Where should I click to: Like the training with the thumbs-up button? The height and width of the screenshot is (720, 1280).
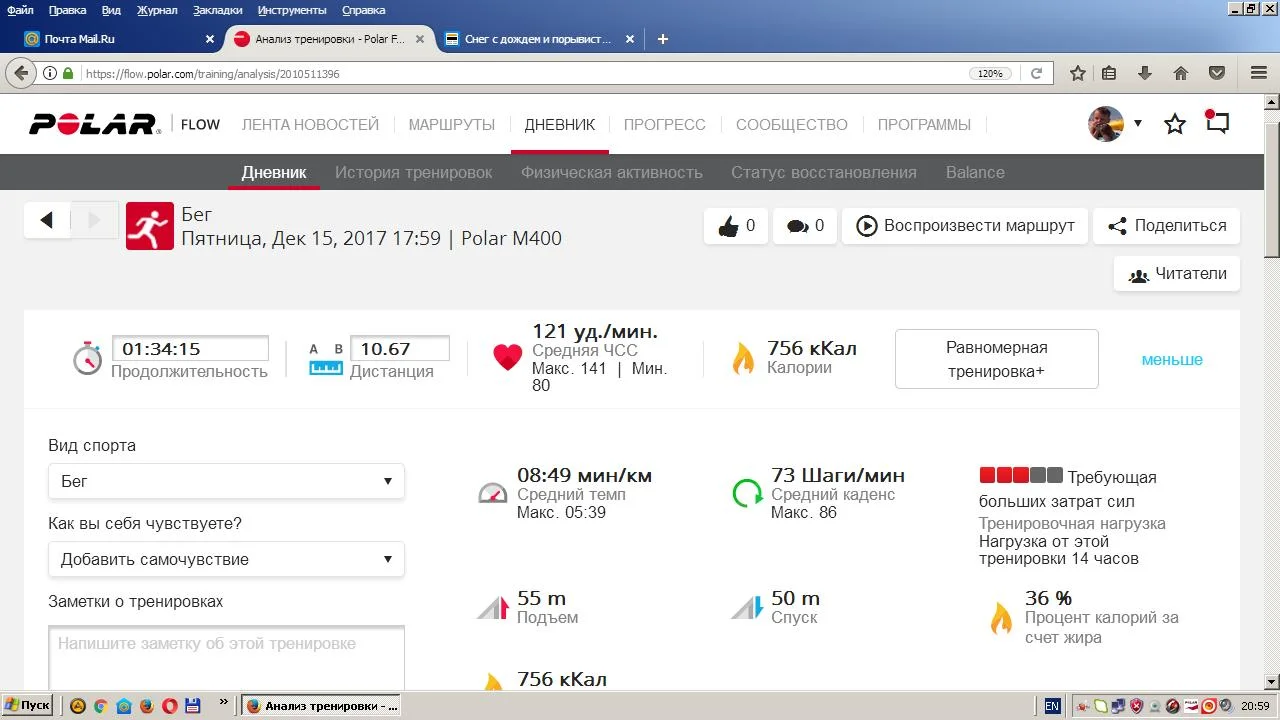[736, 226]
